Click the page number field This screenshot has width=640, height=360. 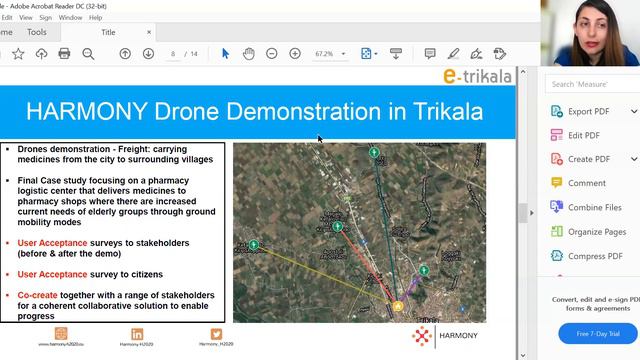tap(173, 54)
